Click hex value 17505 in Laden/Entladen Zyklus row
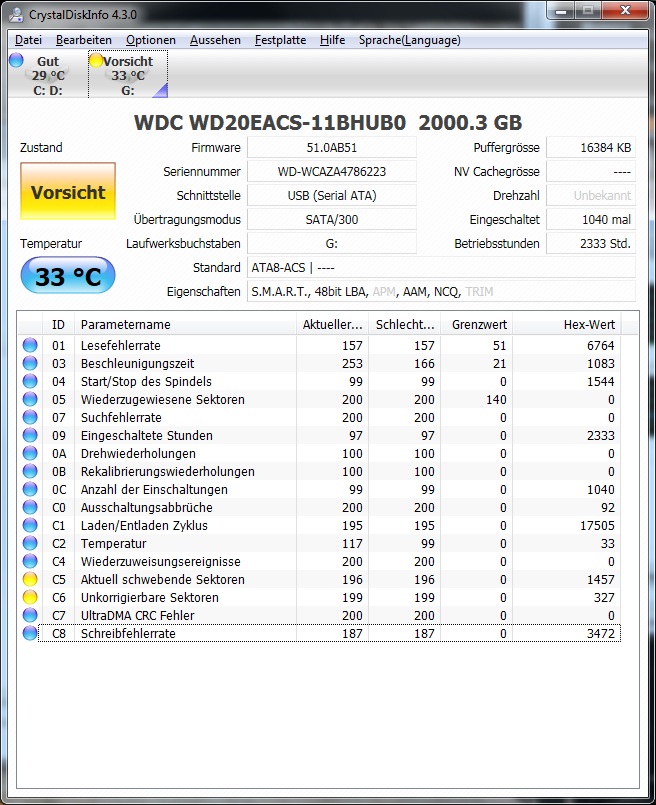The width and height of the screenshot is (656, 805). 597,526
